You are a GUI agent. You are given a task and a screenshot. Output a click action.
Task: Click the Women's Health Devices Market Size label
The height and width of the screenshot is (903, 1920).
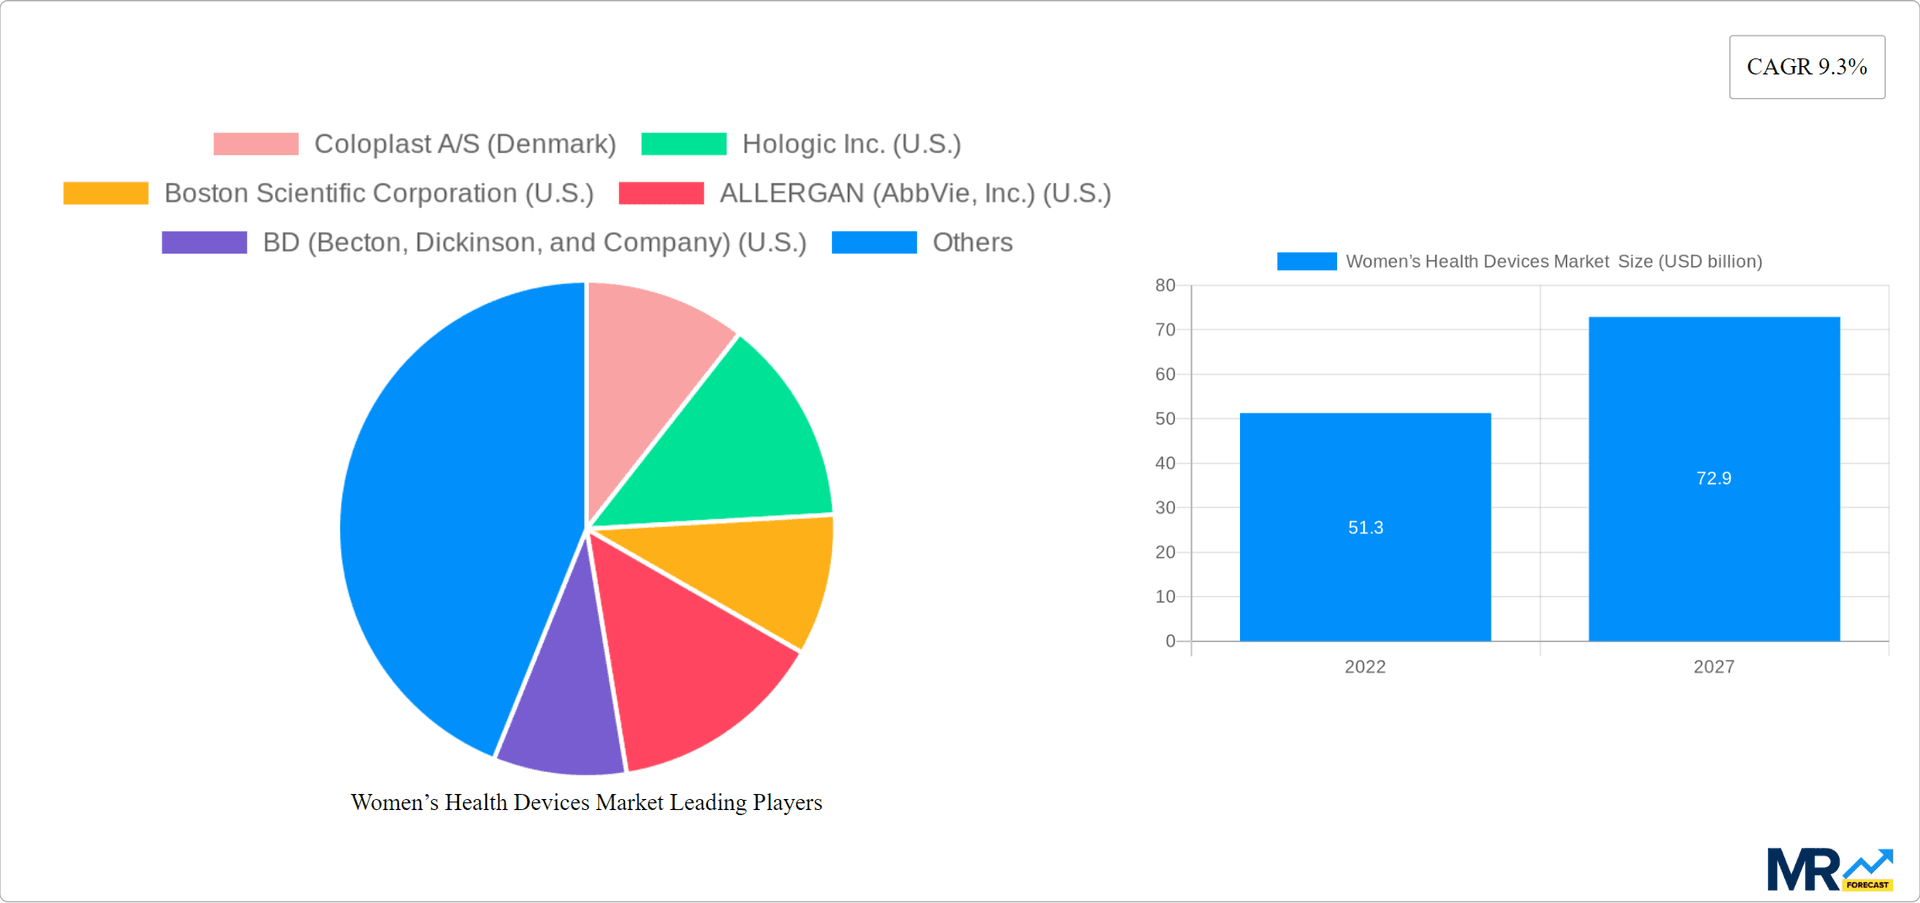coord(1554,260)
